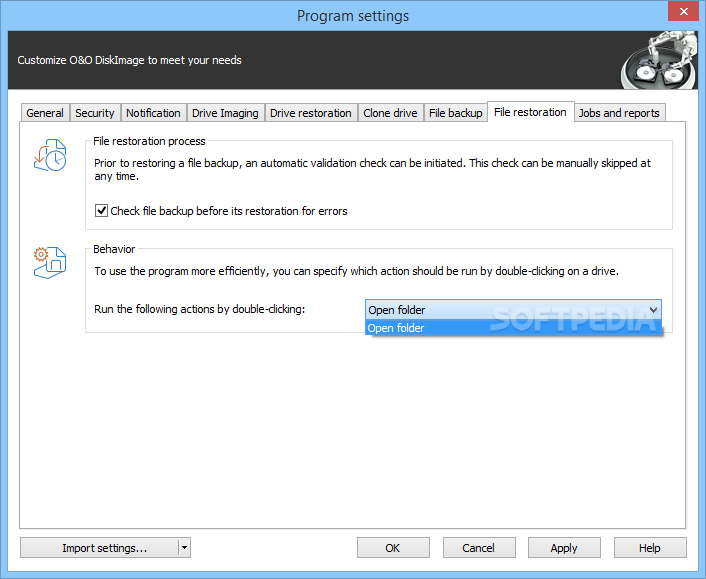Click 'Run the following actions by double-clicking:' label
The height and width of the screenshot is (579, 706).
tap(199, 309)
